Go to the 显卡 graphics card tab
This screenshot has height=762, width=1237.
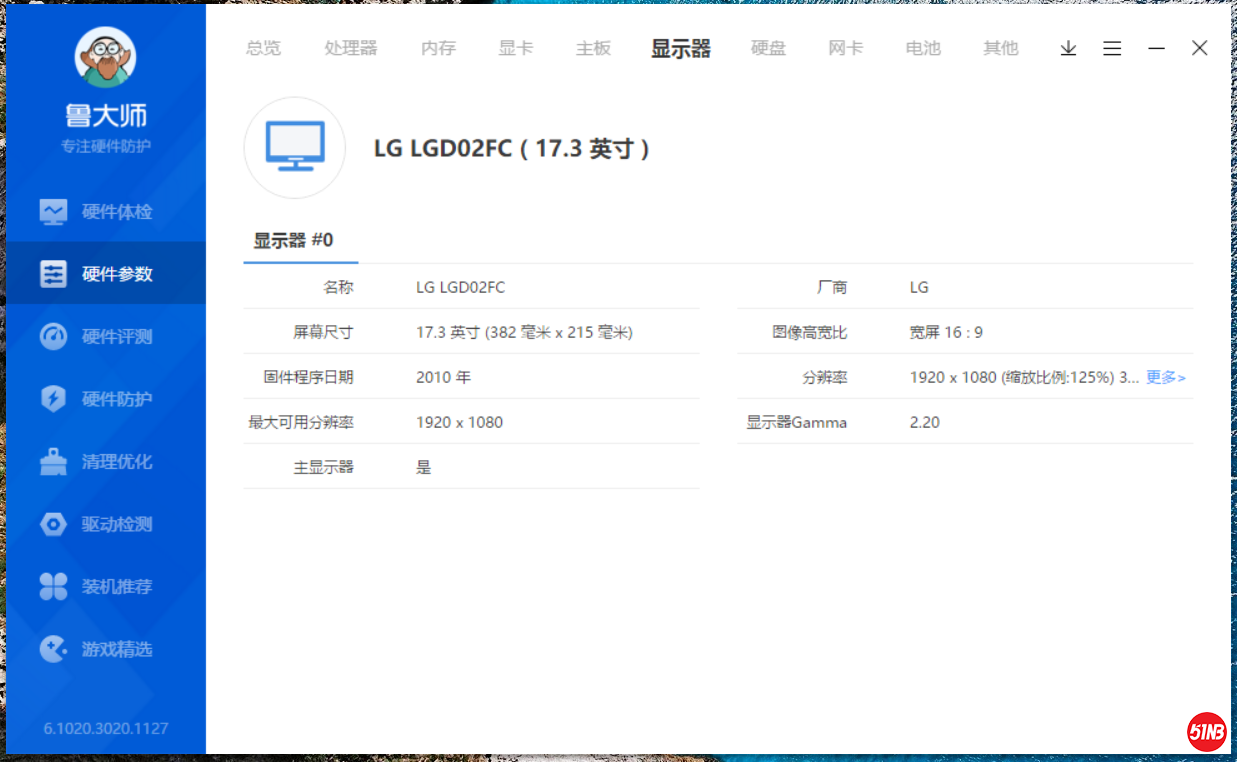516,48
